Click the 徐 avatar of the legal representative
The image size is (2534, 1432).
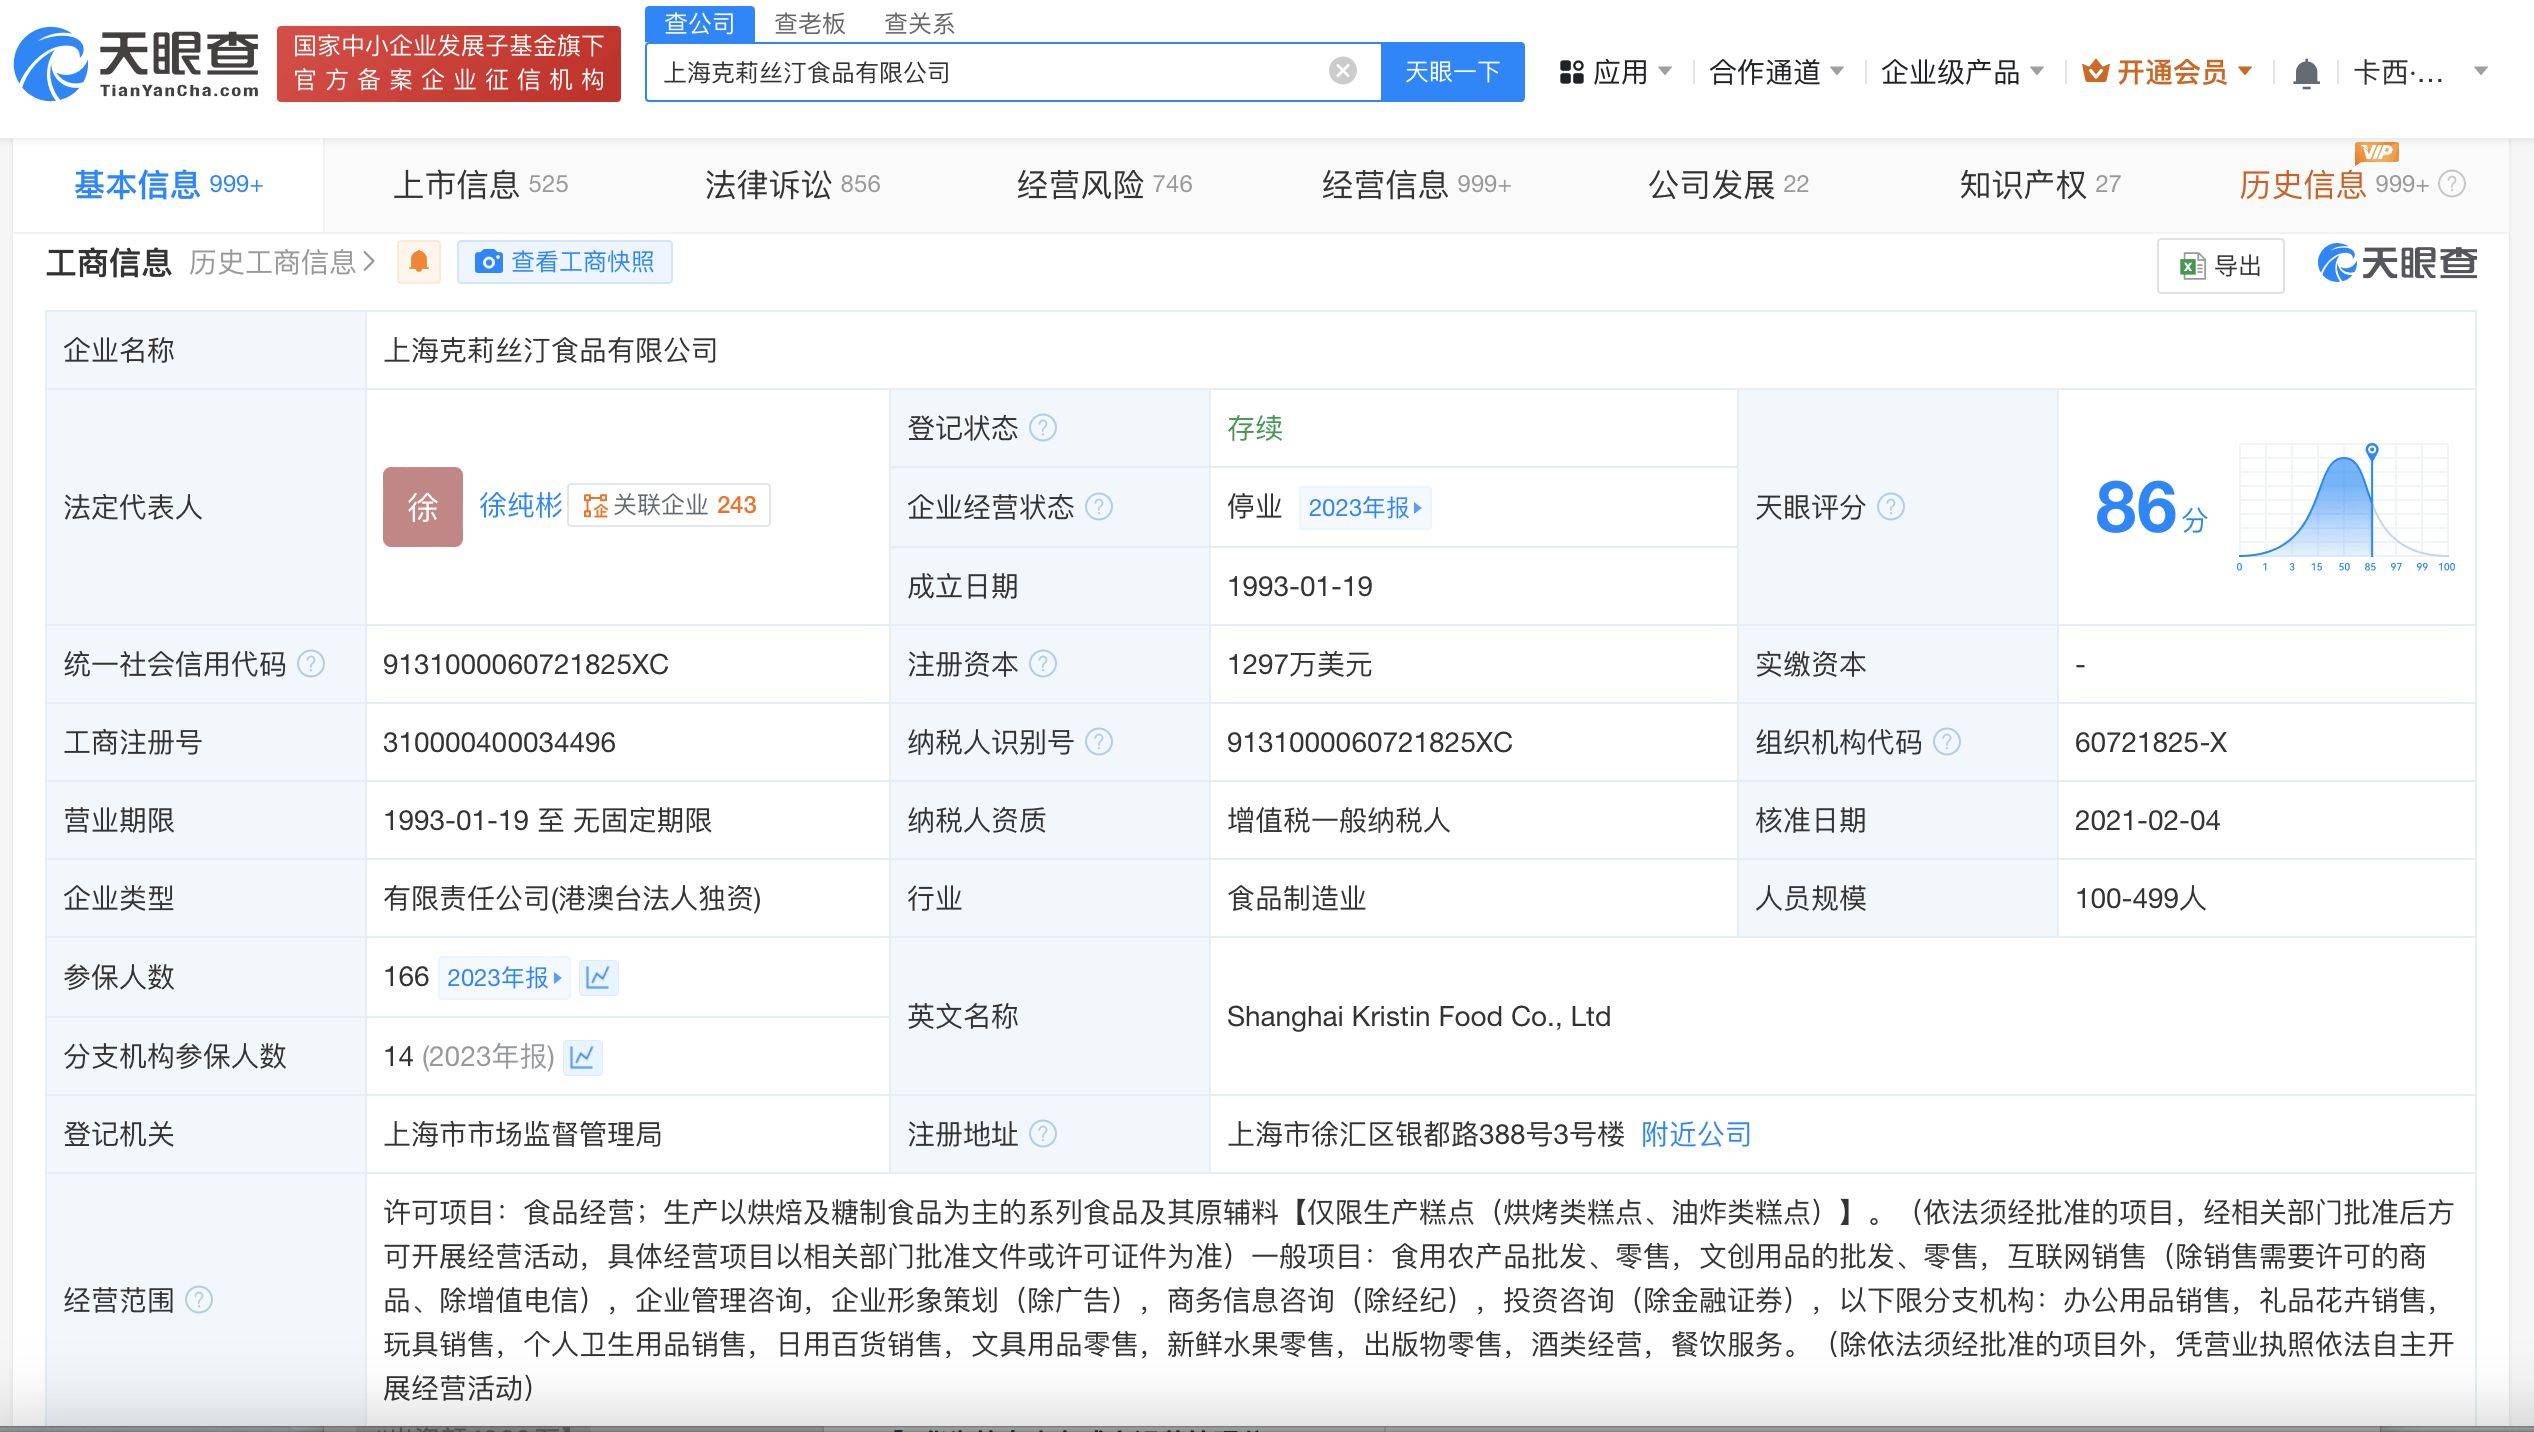[x=423, y=507]
